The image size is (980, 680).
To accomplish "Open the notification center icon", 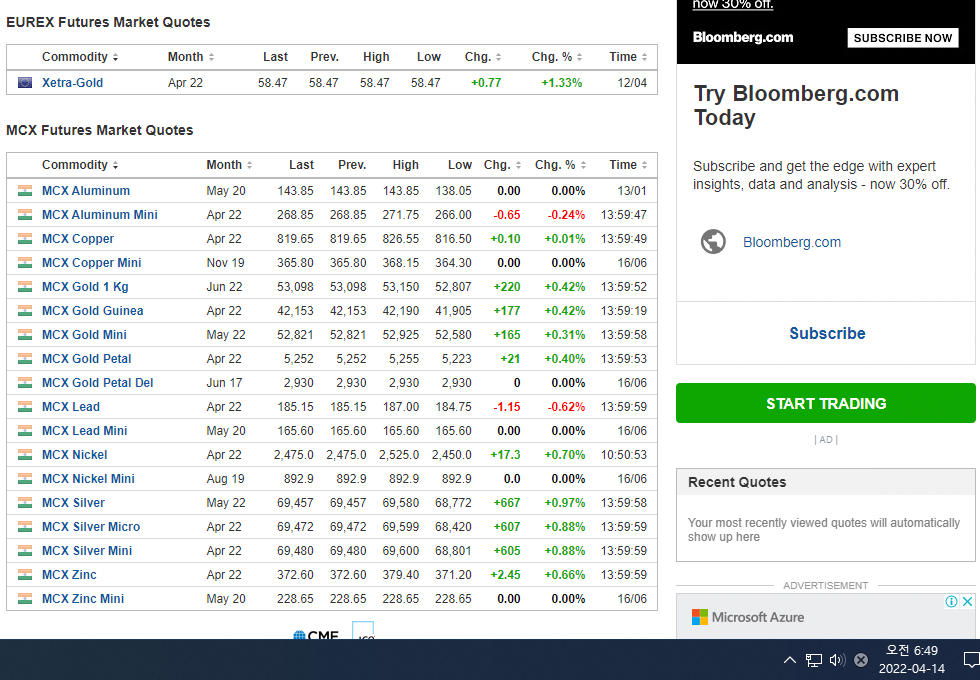I will point(971,660).
